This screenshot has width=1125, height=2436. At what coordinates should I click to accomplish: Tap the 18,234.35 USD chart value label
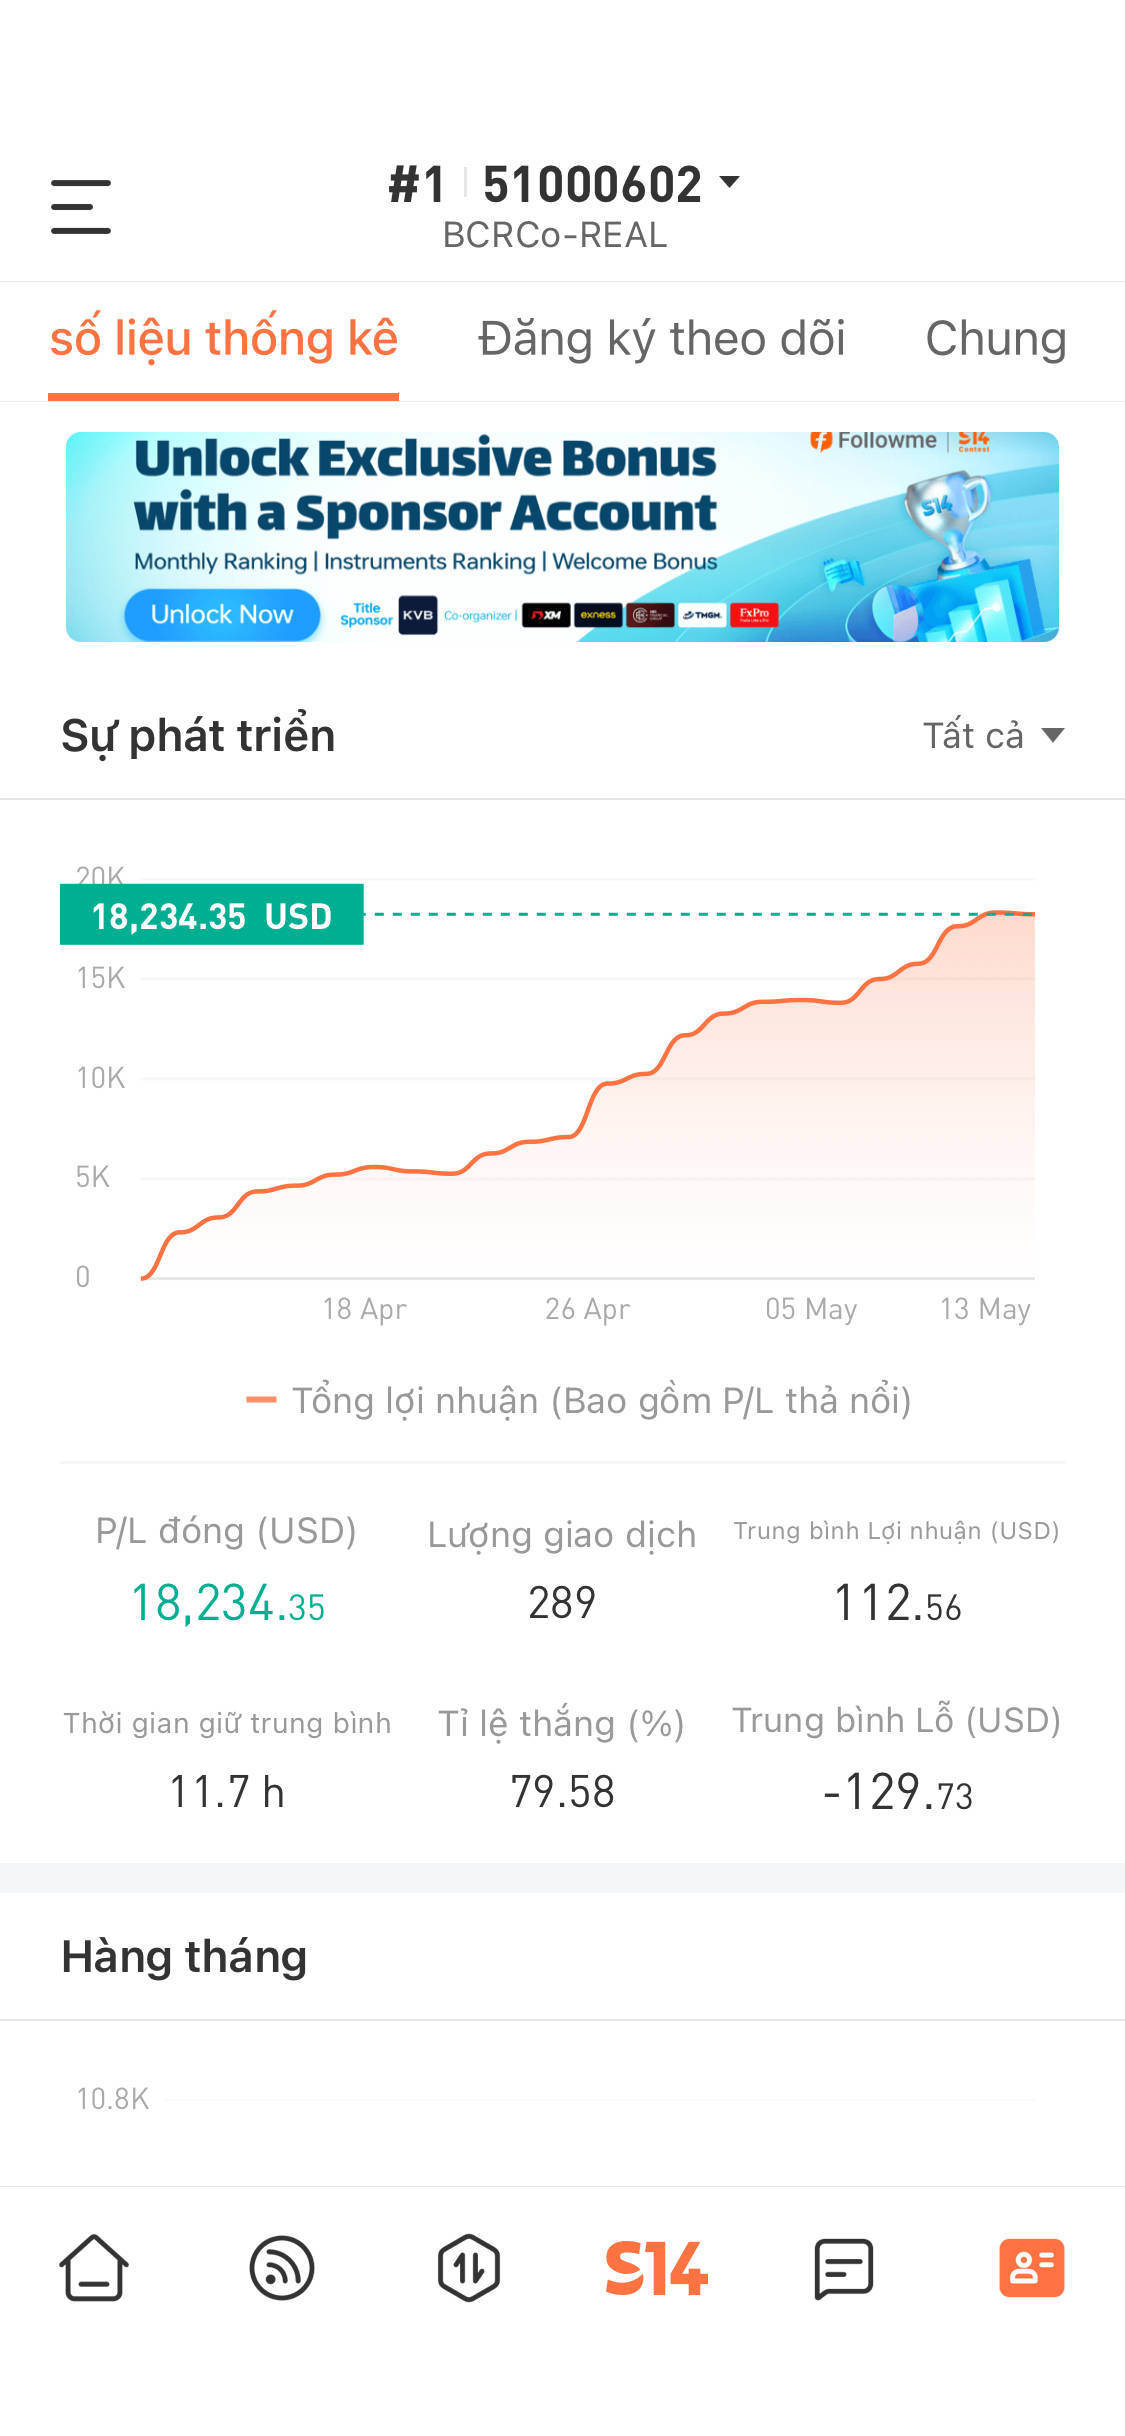click(212, 915)
